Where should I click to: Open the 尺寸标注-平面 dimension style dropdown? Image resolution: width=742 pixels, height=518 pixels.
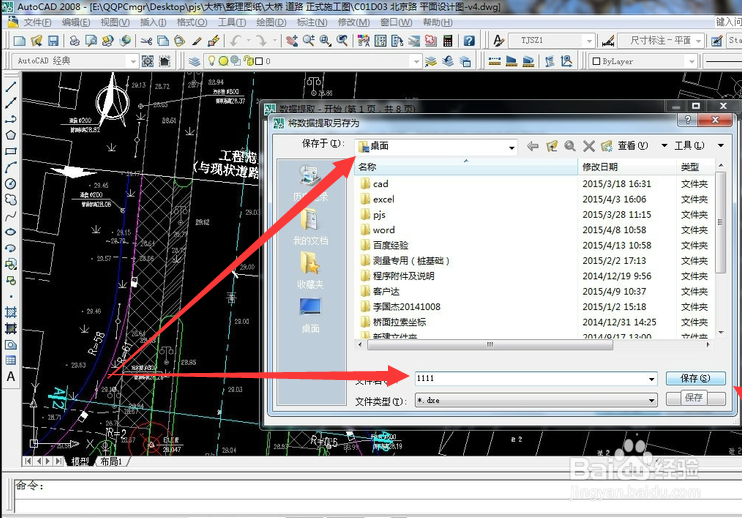pyautogui.click(x=698, y=41)
